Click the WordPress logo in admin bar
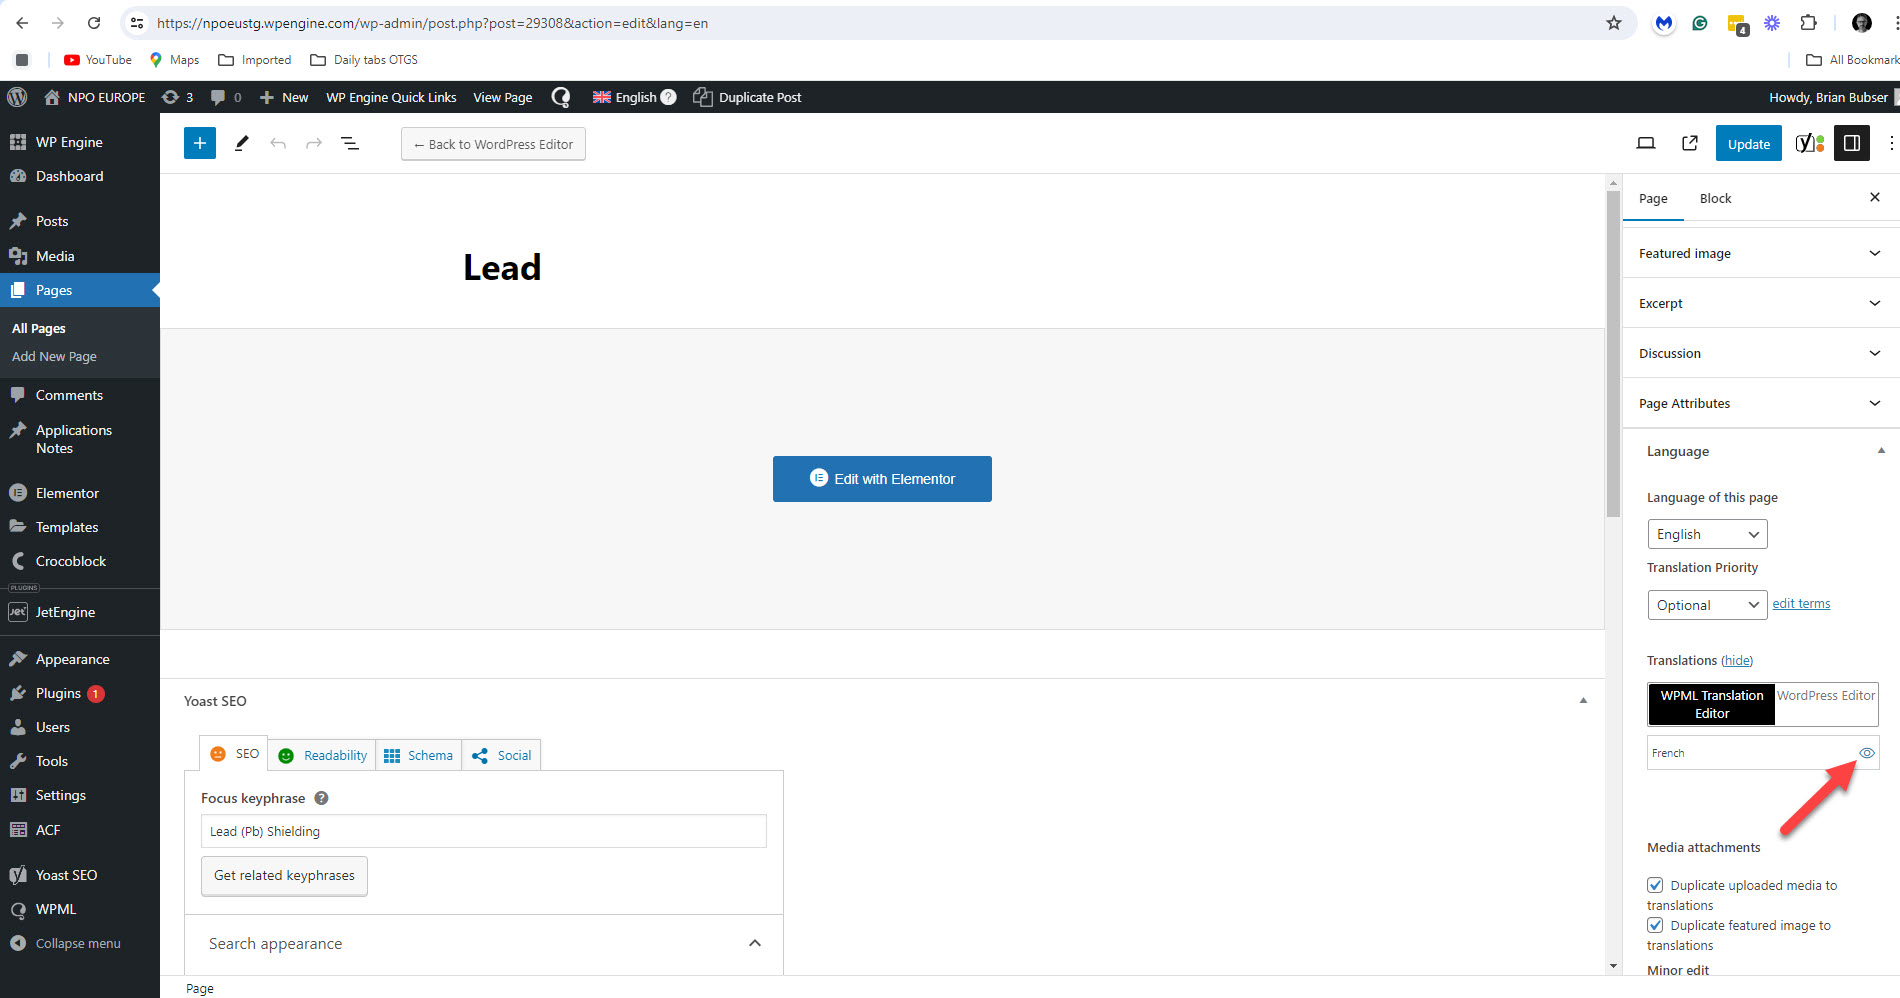This screenshot has width=1900, height=998. point(17,97)
